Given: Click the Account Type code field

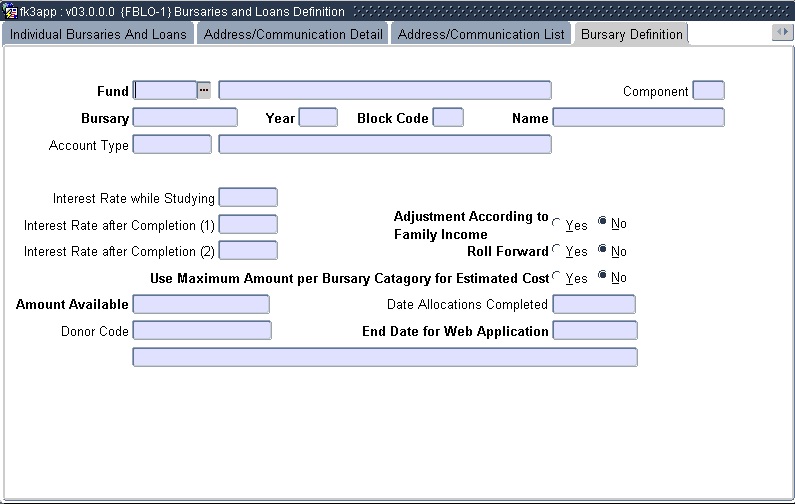Looking at the screenshot, I should pos(172,145).
